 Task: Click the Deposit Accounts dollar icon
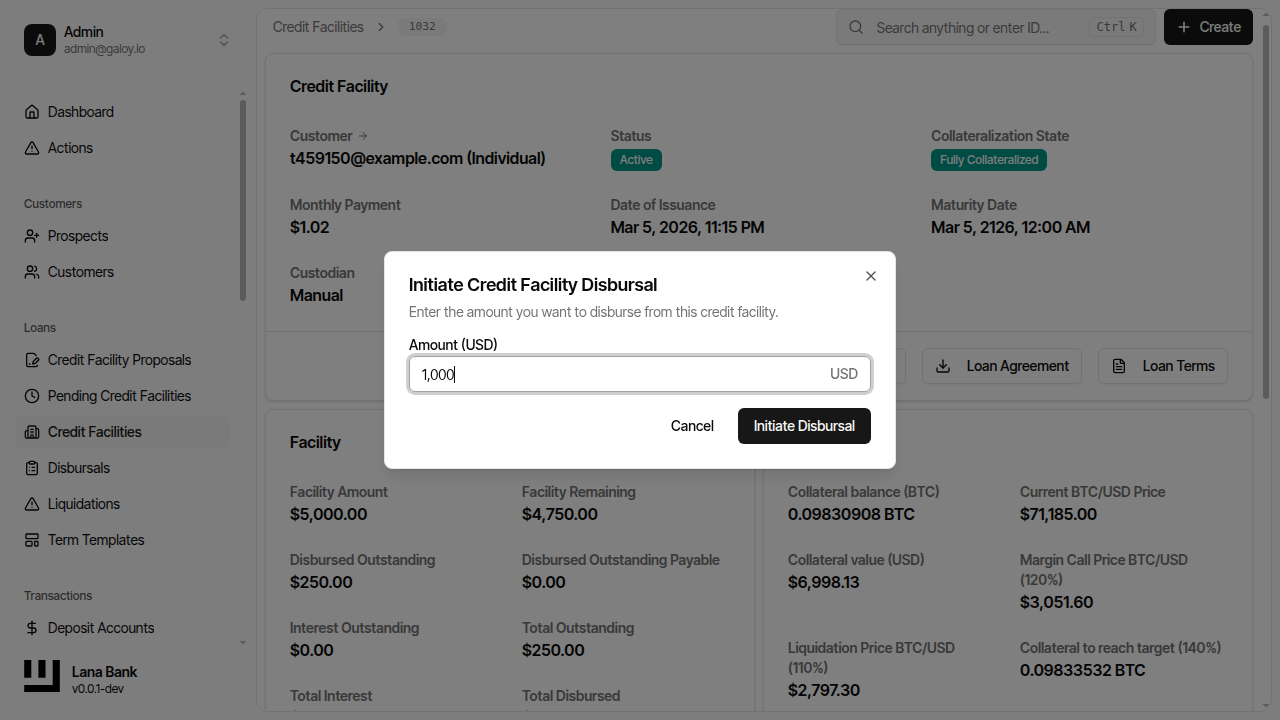pyautogui.click(x=32, y=628)
